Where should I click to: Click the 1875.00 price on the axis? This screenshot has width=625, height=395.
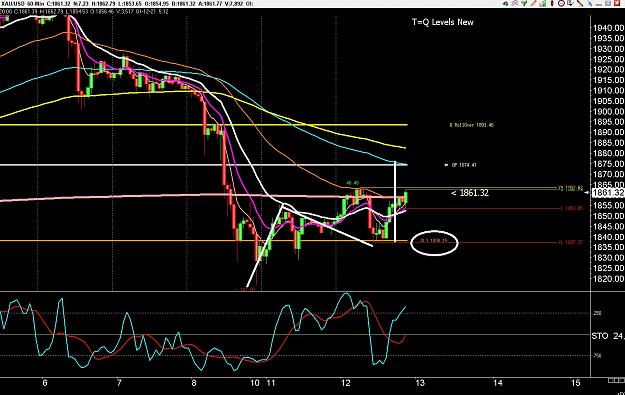click(608, 164)
